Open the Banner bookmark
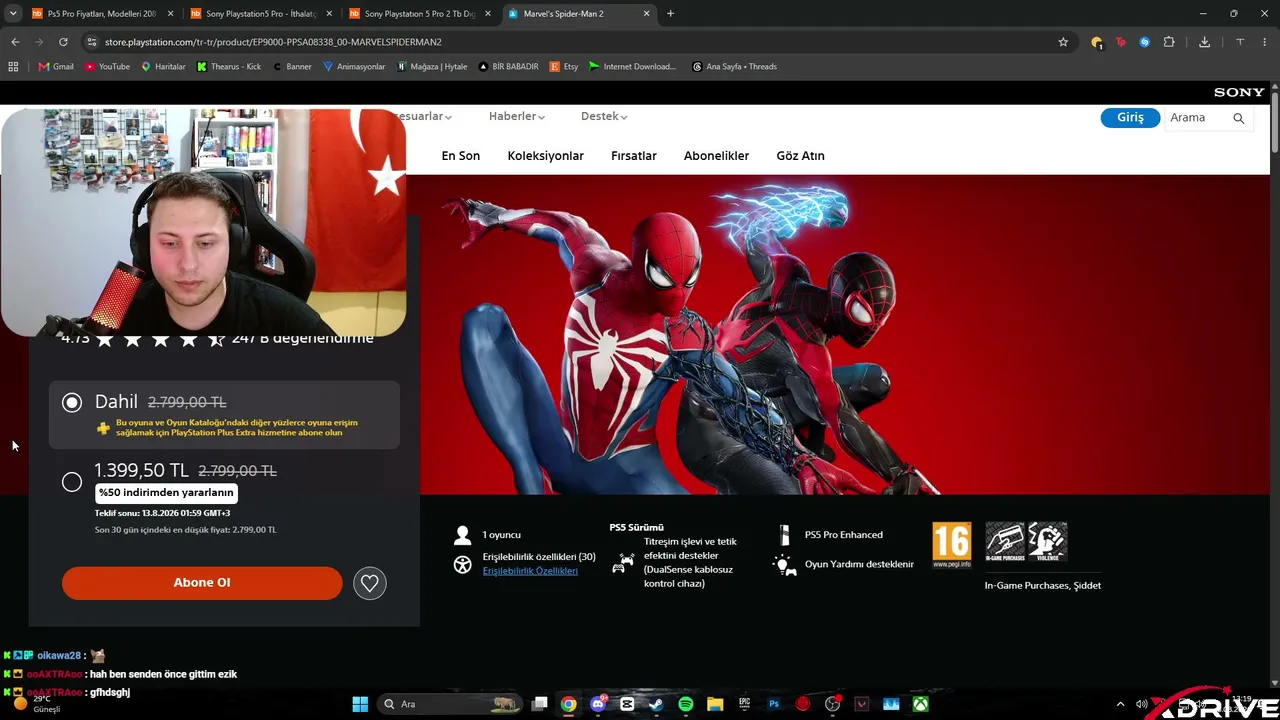1280x720 pixels. (x=292, y=67)
